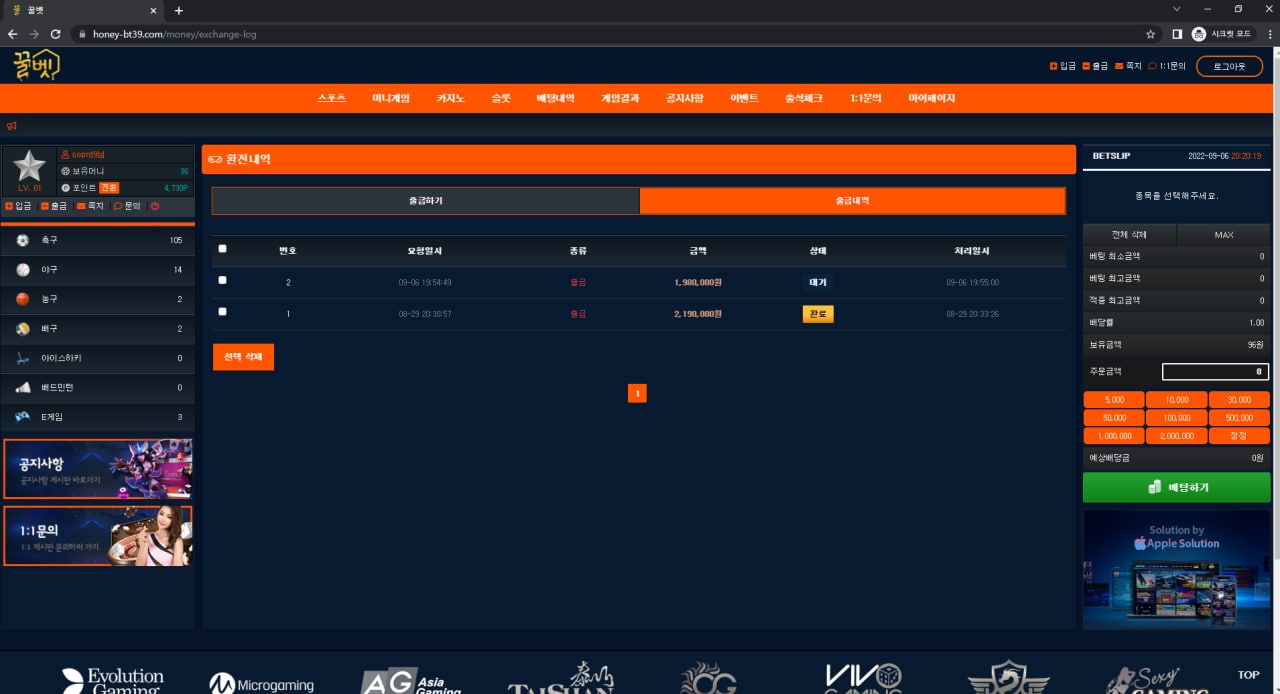This screenshot has width=1280, height=694.
Task: Open the basketball 농구 category icon
Action: pos(23,299)
